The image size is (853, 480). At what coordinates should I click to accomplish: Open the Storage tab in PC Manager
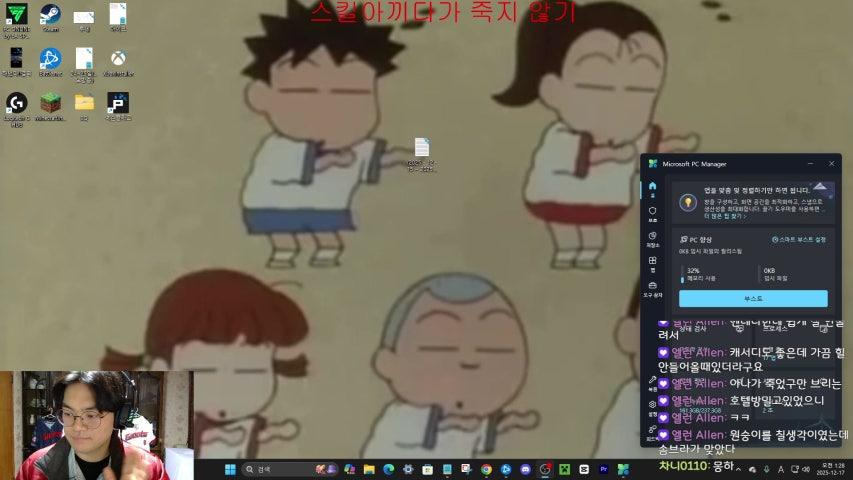[x=652, y=239]
